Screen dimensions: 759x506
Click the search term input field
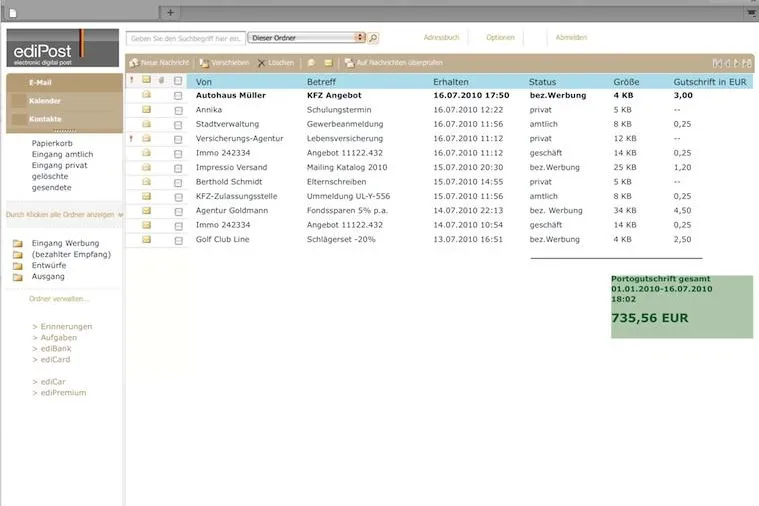[x=185, y=38]
